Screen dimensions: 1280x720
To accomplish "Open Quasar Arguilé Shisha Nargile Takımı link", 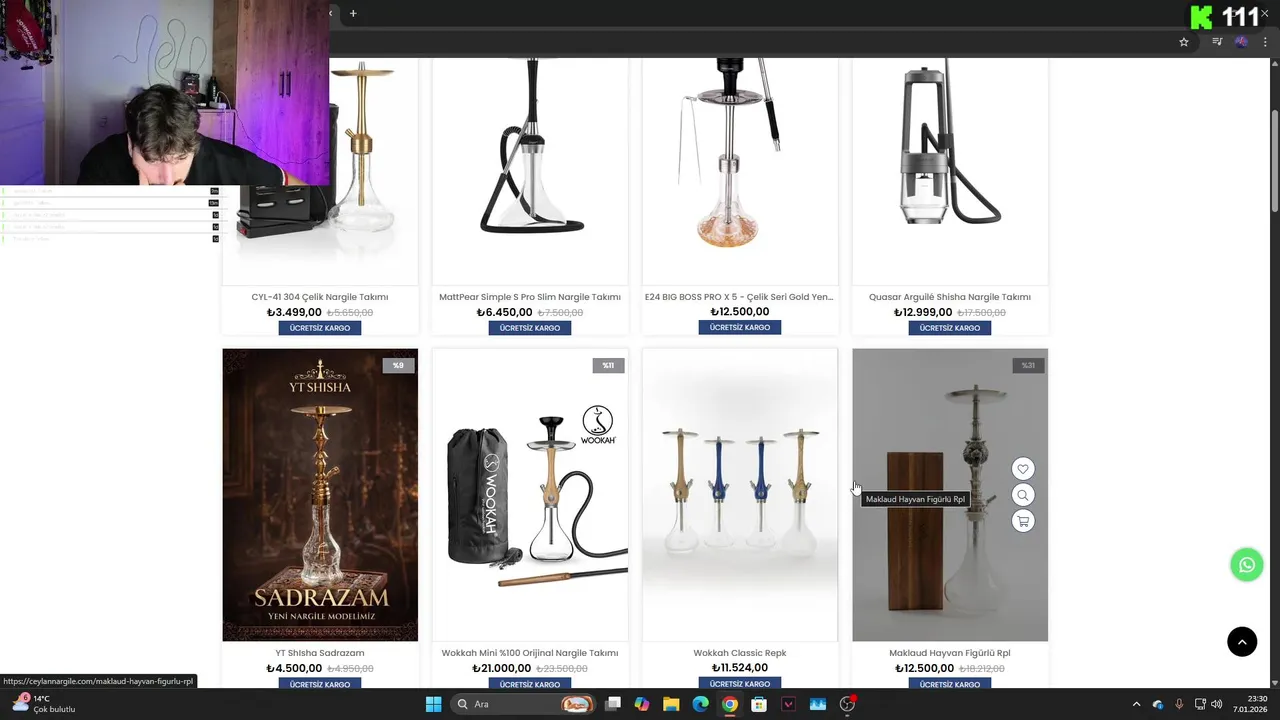I will coord(950,297).
